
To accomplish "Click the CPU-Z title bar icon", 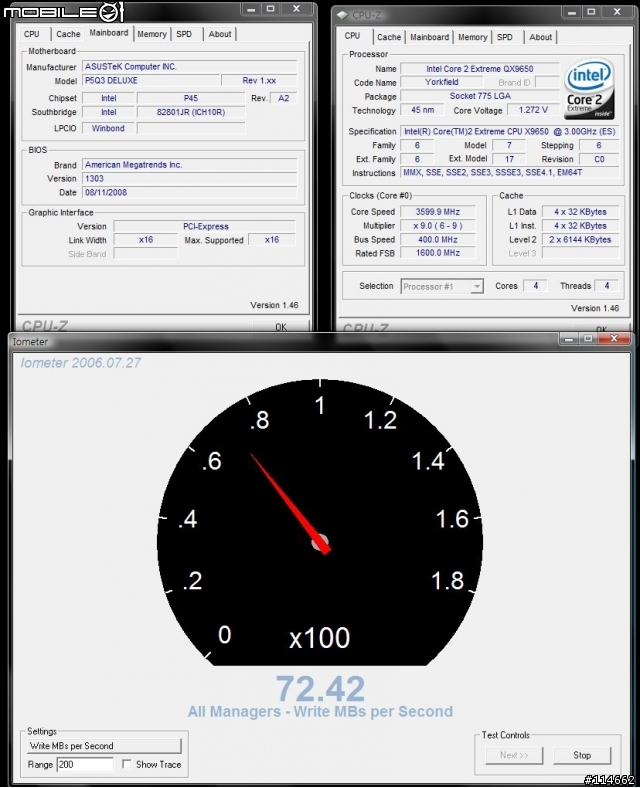I will click(x=342, y=15).
